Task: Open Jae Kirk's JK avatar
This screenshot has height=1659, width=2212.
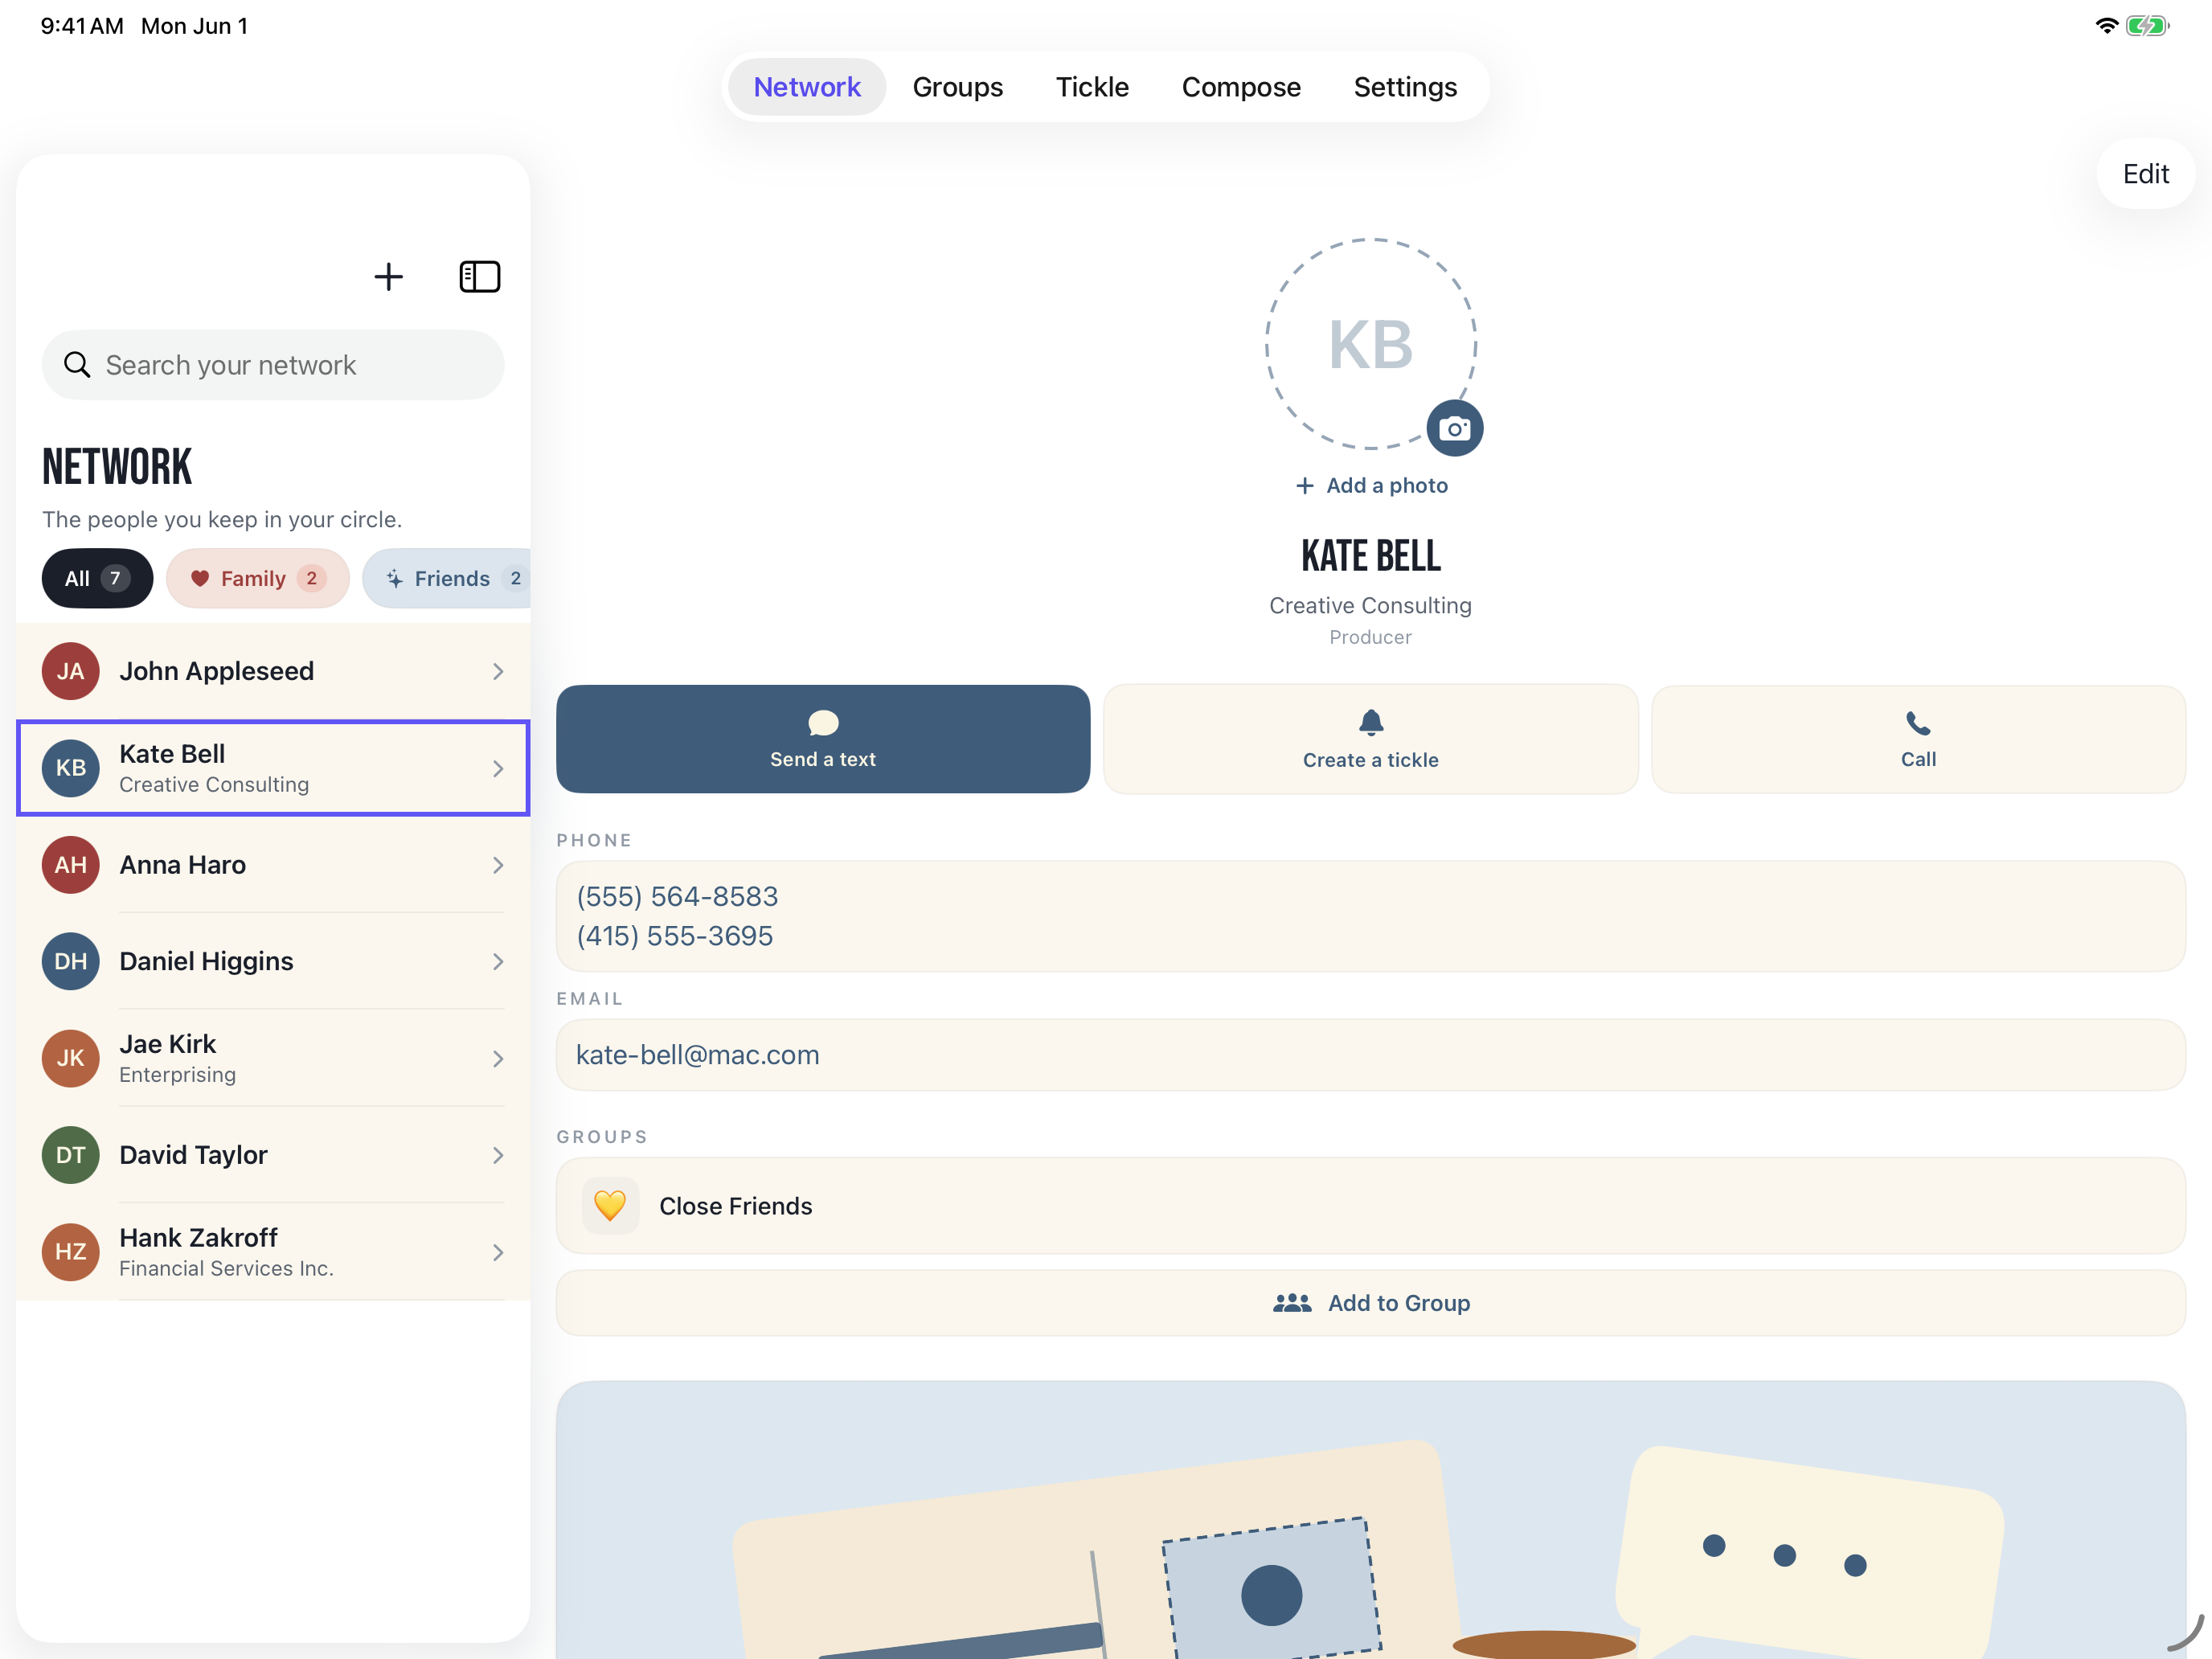Action: [x=71, y=1058]
